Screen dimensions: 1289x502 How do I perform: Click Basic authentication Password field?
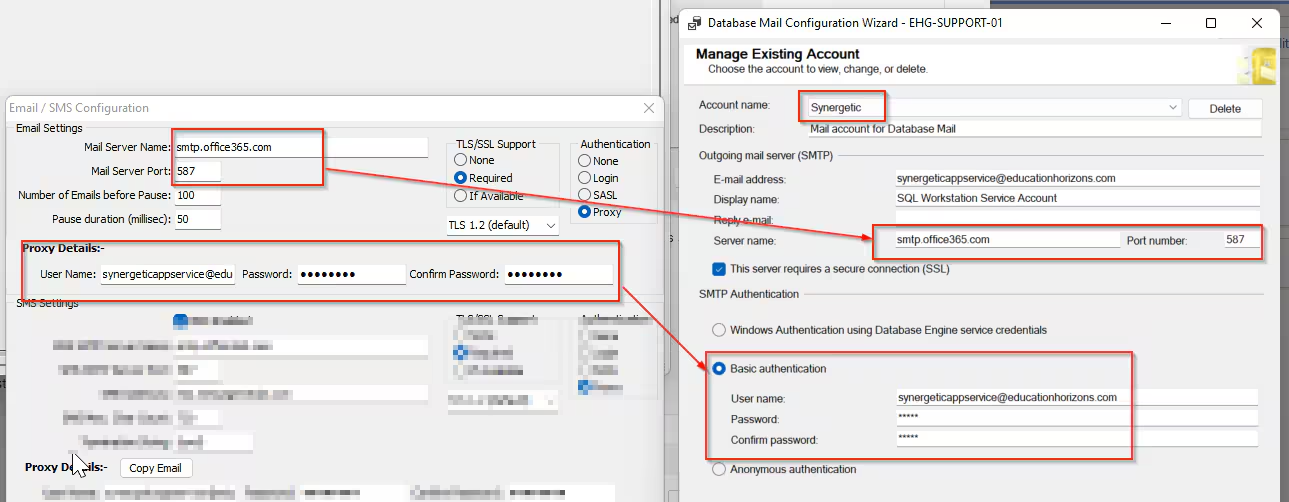tap(1077, 418)
